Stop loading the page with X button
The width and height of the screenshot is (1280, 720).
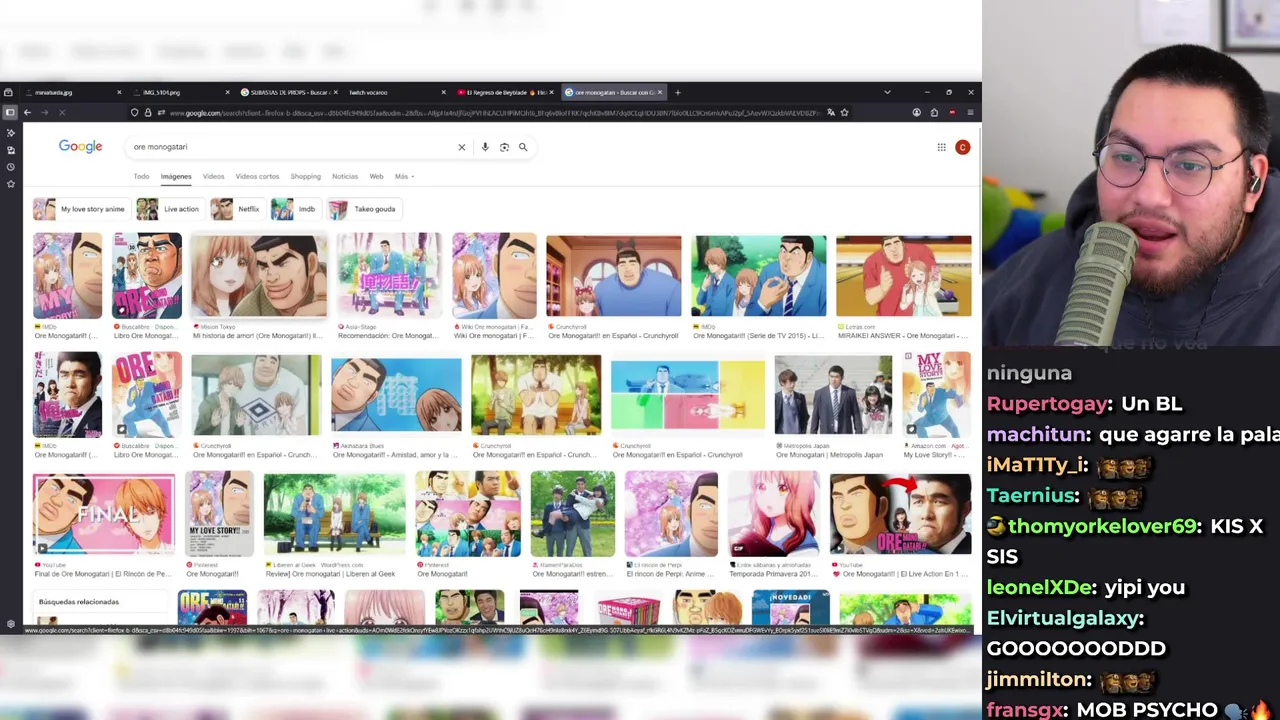(61, 112)
